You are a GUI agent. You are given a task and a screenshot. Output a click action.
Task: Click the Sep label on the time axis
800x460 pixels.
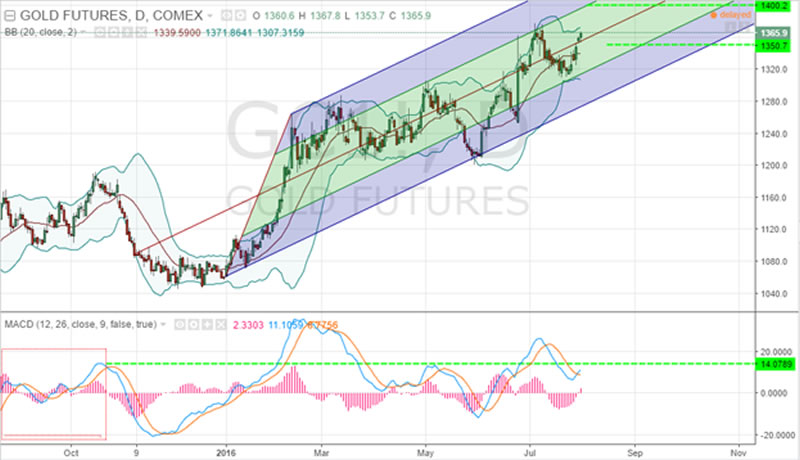635,452
